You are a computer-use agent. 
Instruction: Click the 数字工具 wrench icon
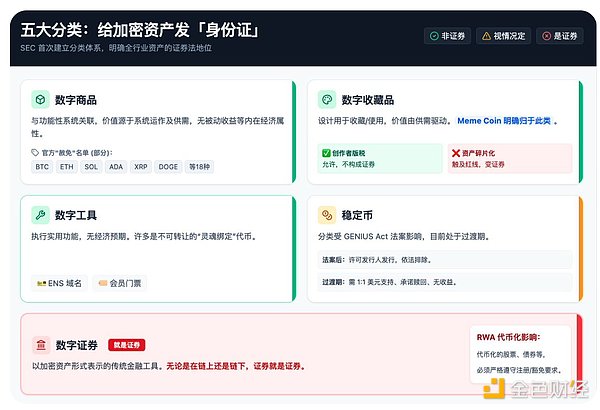(39, 214)
